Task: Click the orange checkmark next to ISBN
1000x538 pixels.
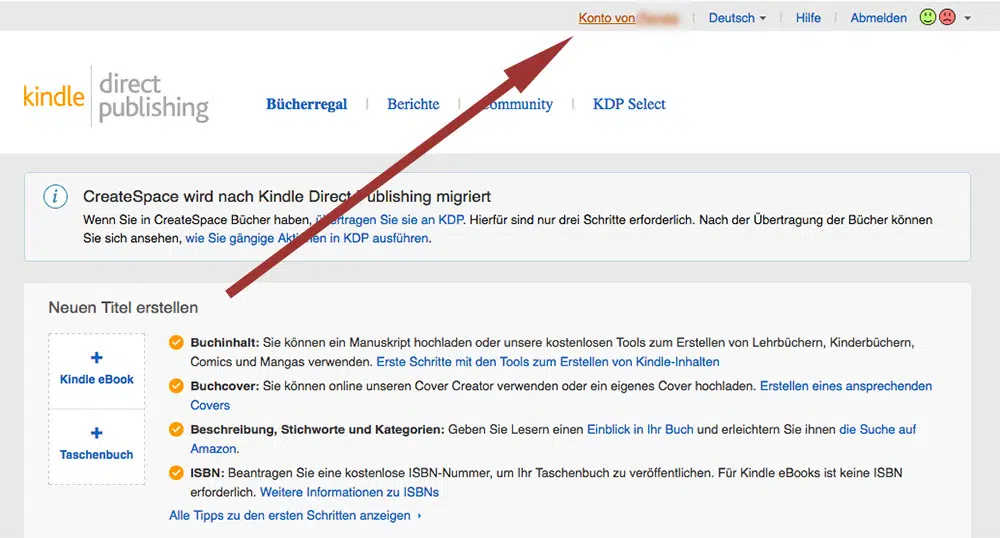Action: (x=176, y=472)
